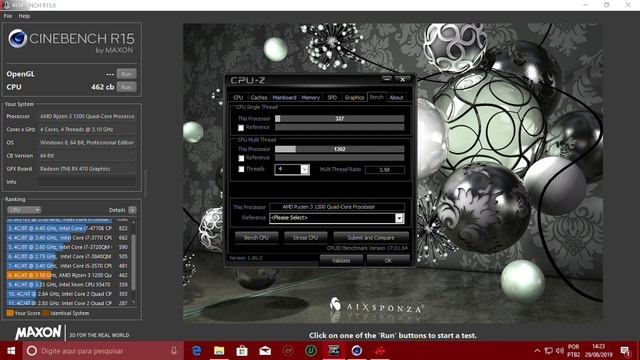Open the volume icon in the system tray

pyautogui.click(x=560, y=351)
